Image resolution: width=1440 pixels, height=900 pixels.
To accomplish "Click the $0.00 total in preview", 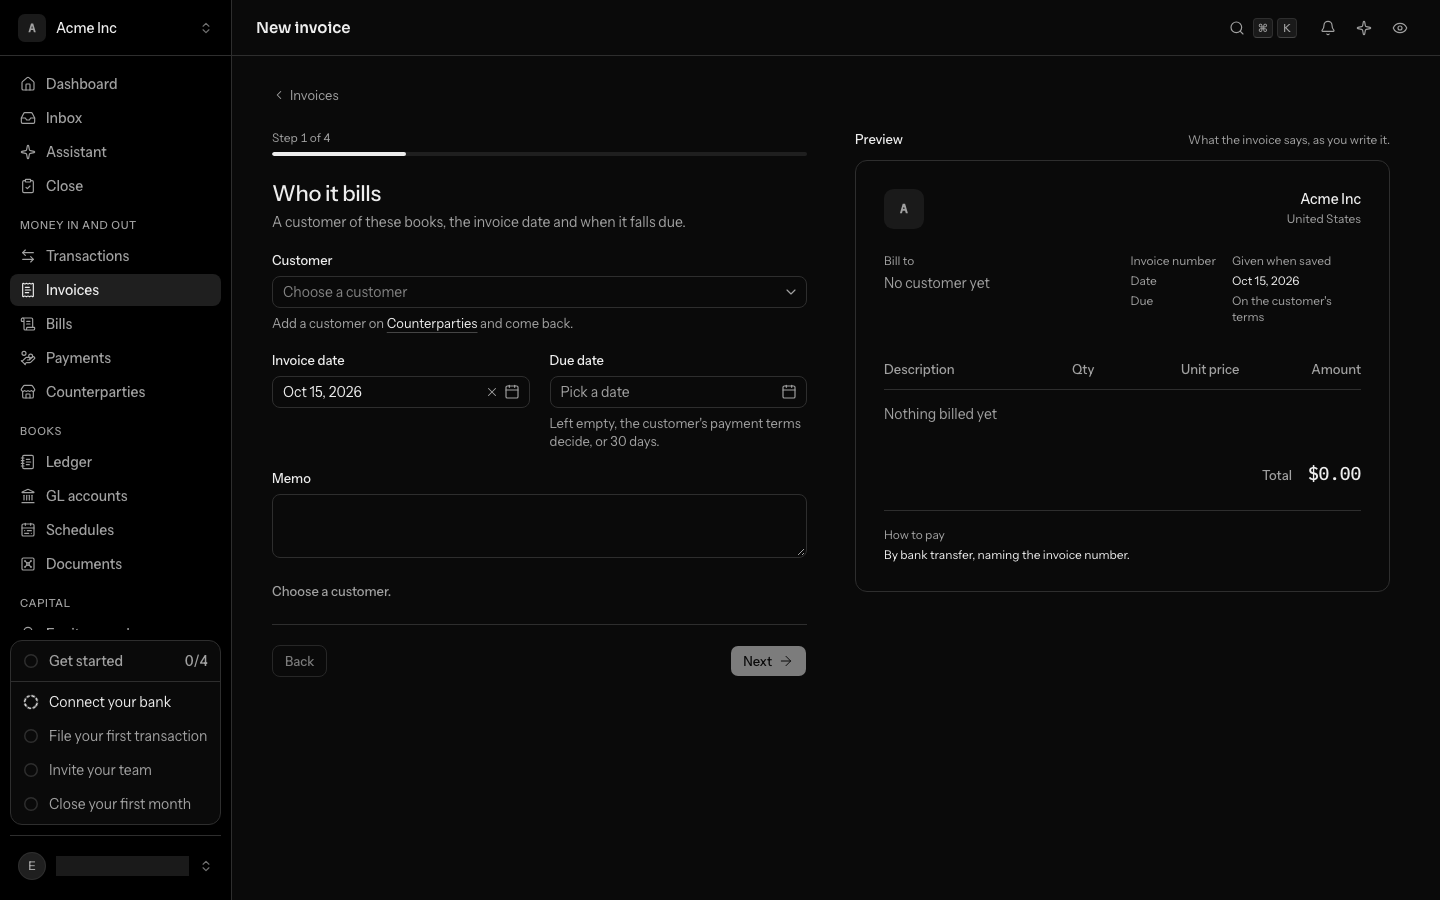I will (1334, 474).
